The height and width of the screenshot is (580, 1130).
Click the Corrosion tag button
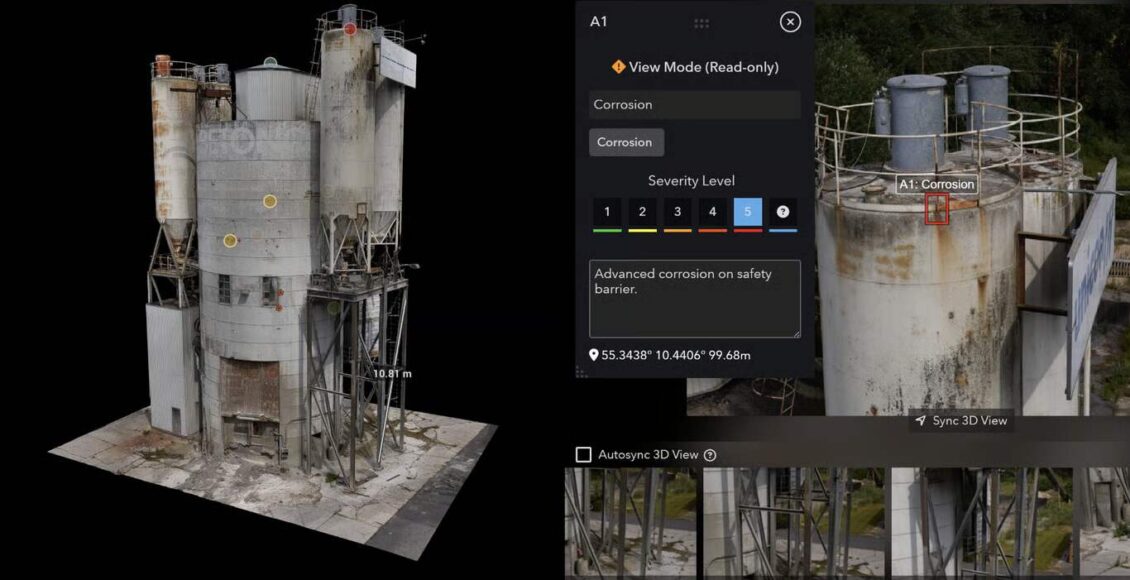pyautogui.click(x=626, y=142)
